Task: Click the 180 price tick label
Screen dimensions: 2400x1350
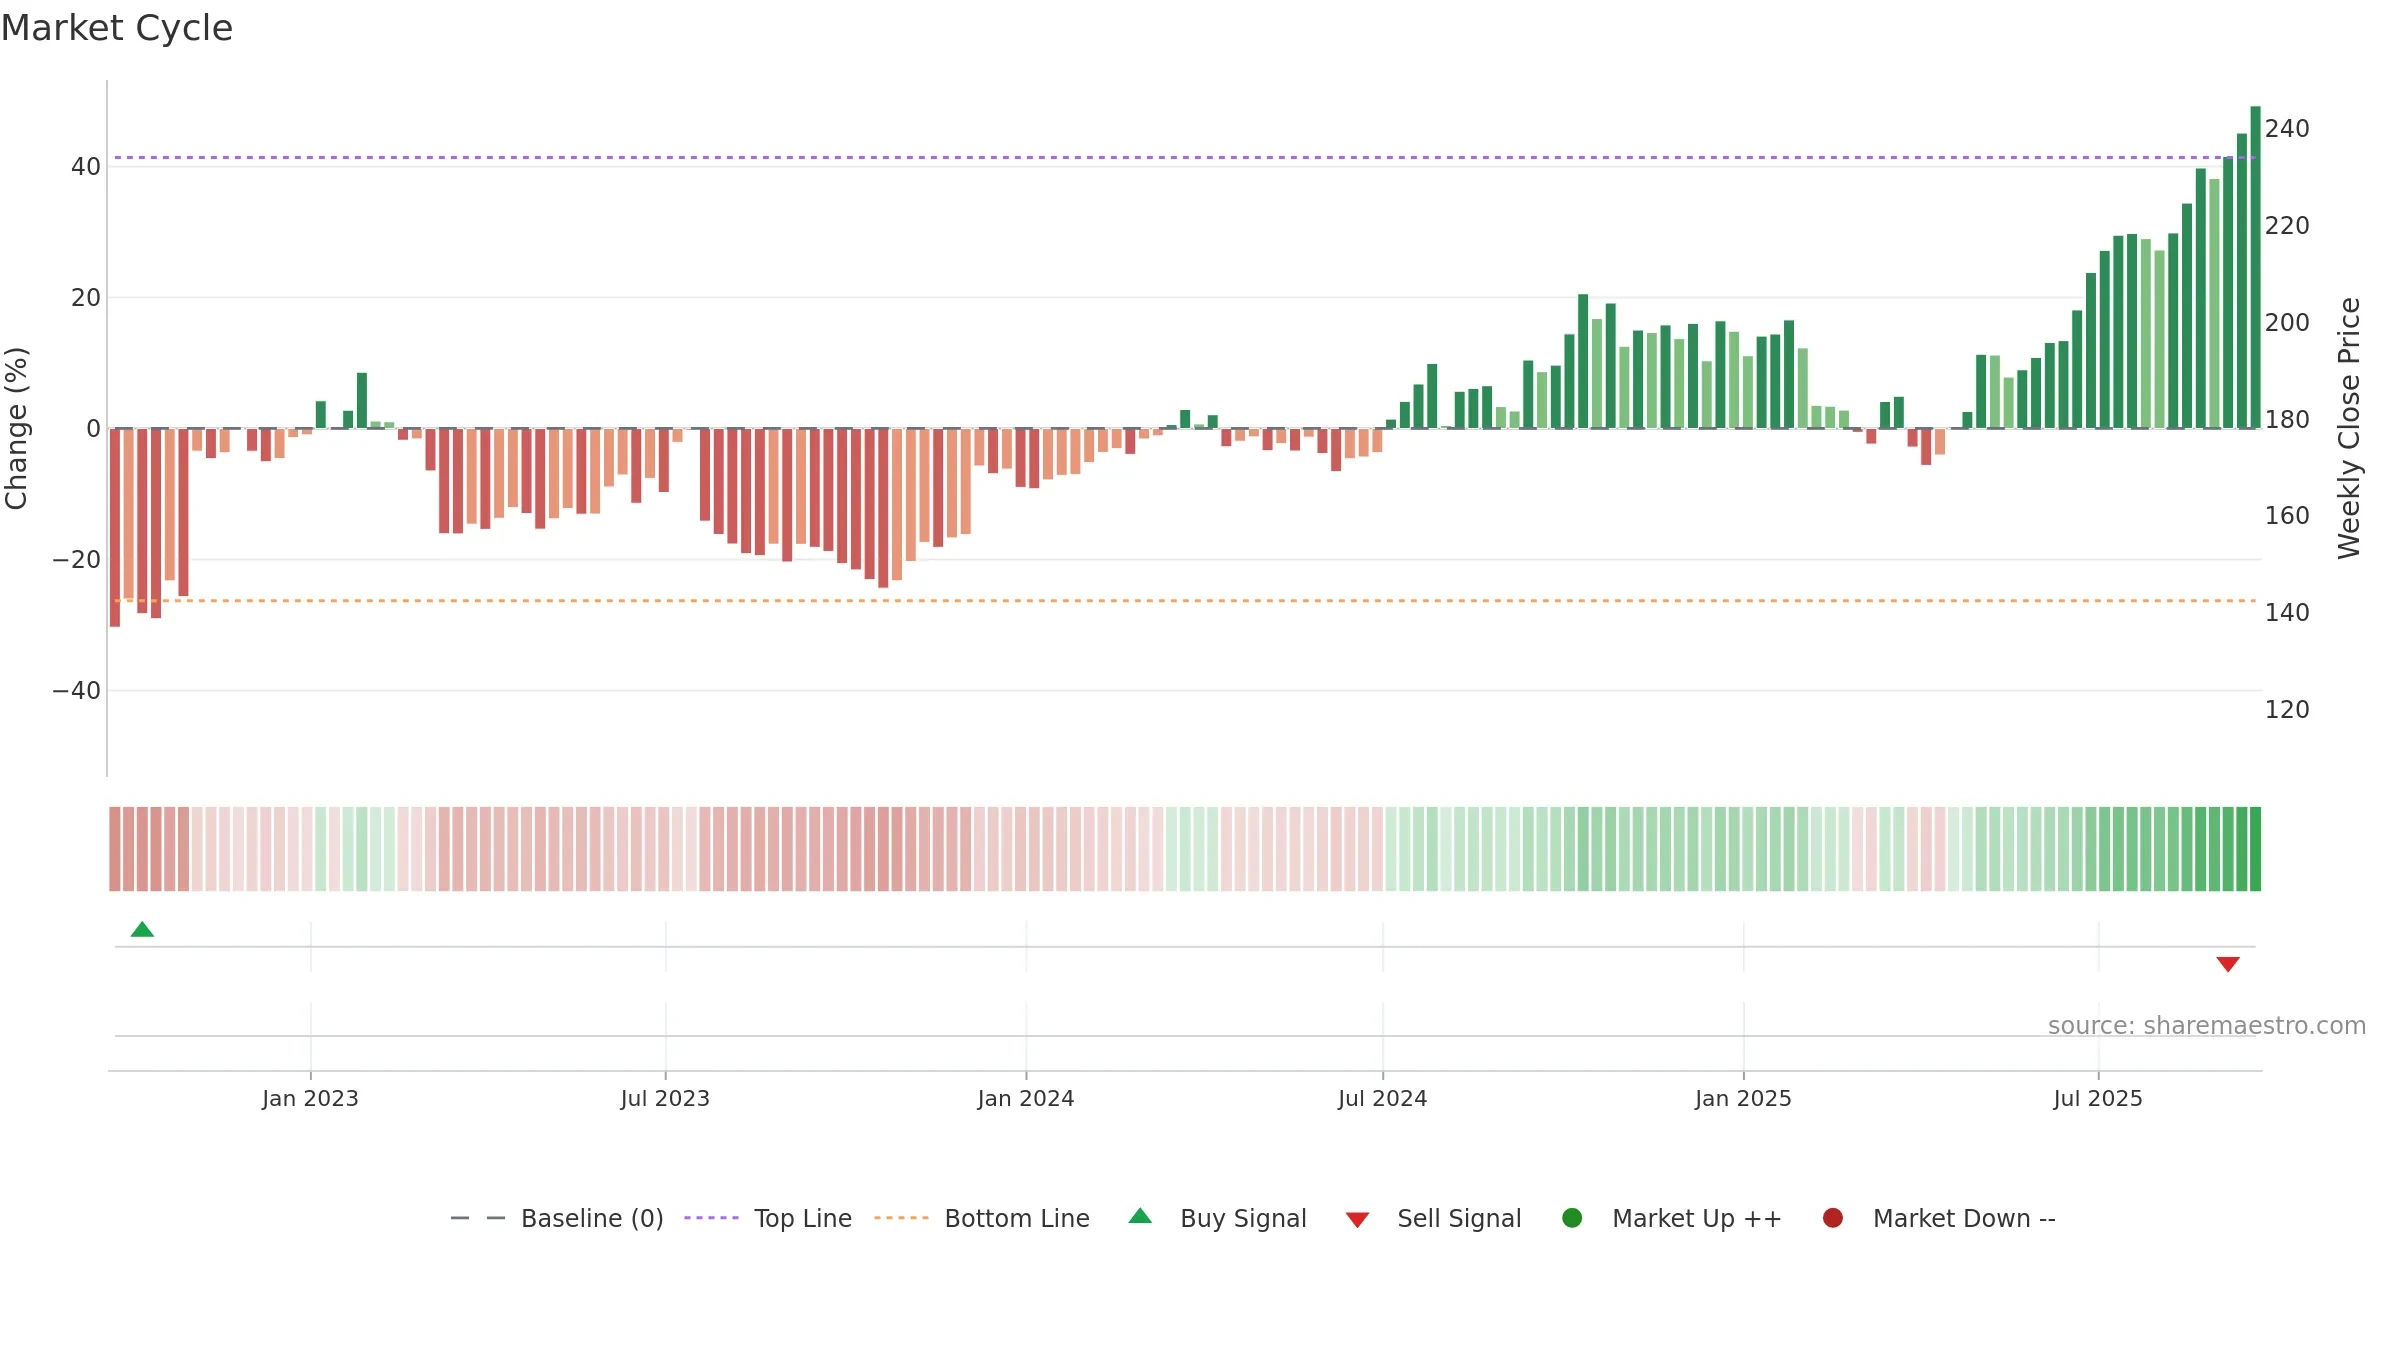Action: 2287,420
